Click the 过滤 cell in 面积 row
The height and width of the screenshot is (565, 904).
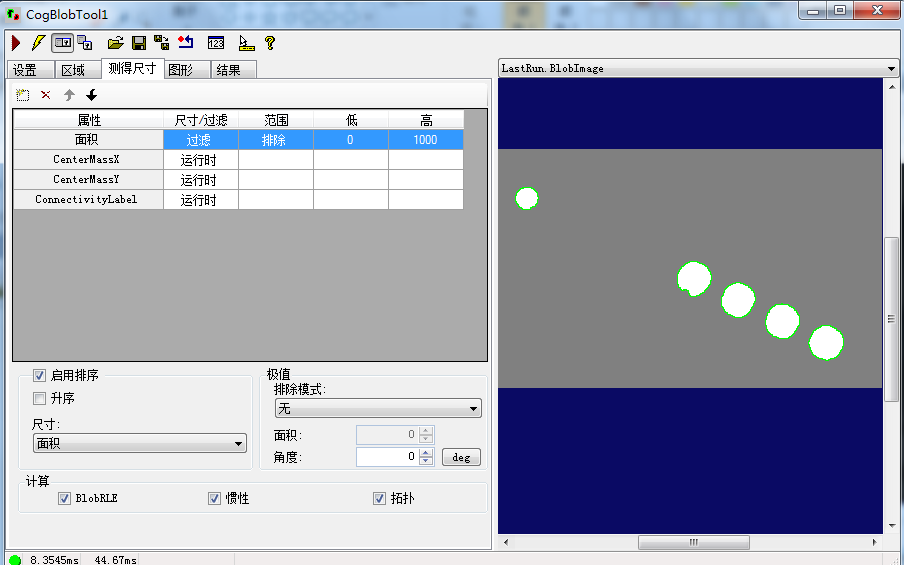[200, 140]
